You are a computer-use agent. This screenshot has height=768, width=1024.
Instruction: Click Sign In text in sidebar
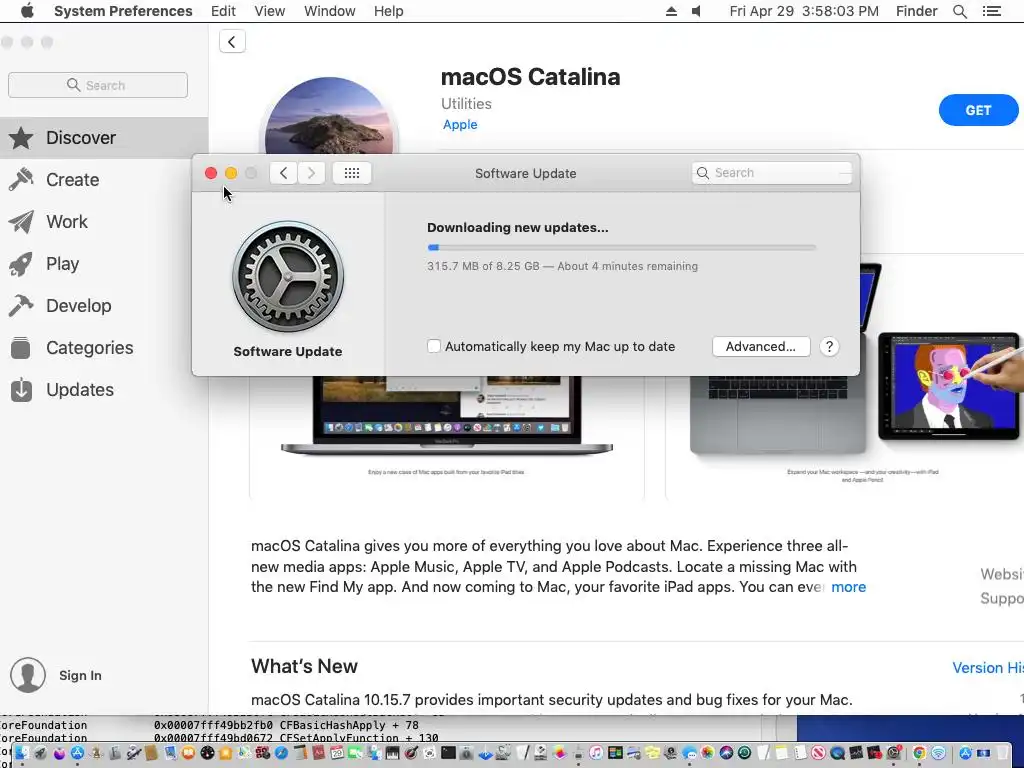click(80, 675)
